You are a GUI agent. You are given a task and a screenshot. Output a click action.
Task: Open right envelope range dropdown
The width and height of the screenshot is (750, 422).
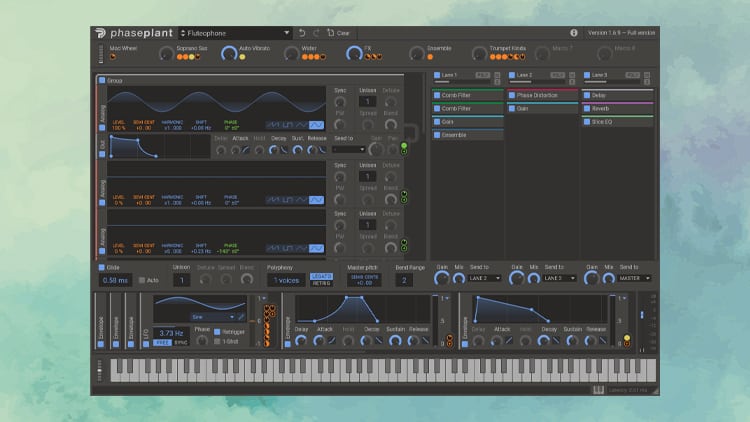pos(622,299)
